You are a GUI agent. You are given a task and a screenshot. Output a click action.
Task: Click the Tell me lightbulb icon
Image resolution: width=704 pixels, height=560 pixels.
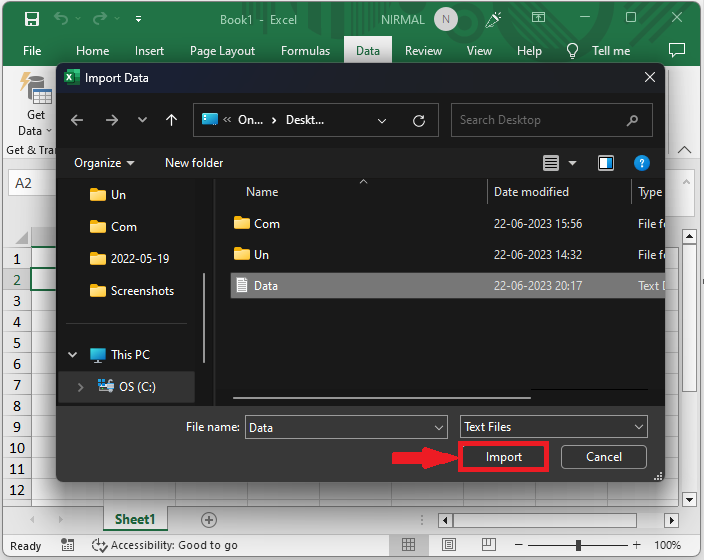coord(572,51)
